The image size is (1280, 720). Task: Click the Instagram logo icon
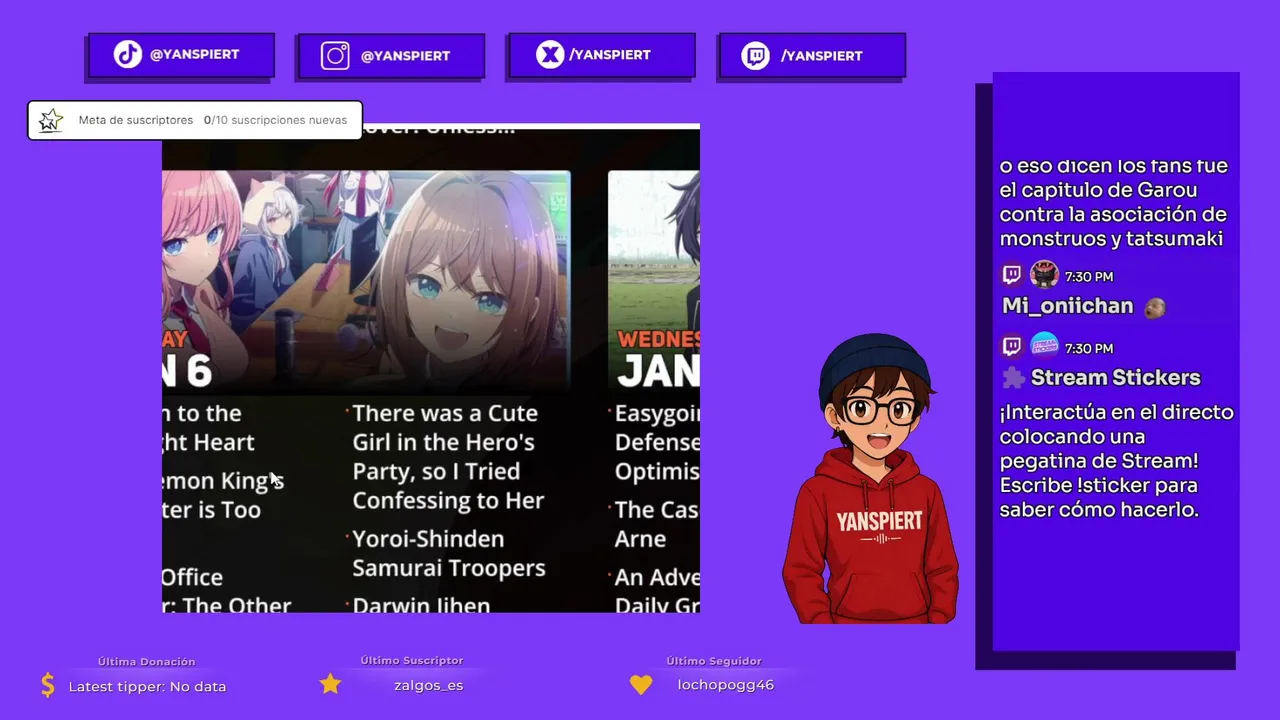tap(335, 56)
